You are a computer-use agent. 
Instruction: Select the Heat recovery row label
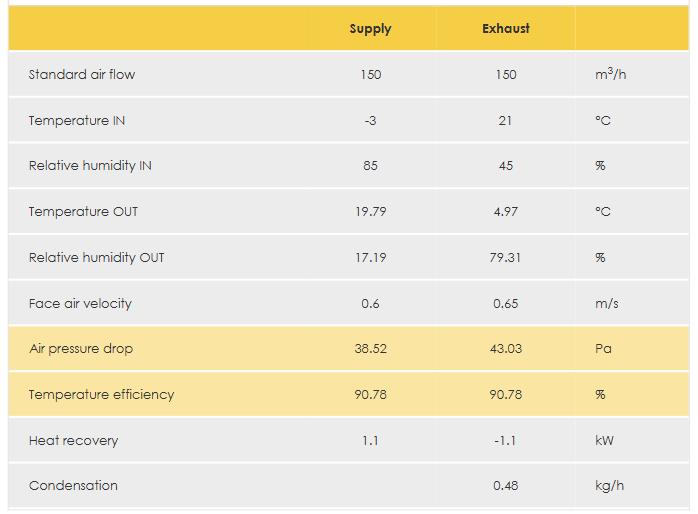pyautogui.click(x=73, y=440)
